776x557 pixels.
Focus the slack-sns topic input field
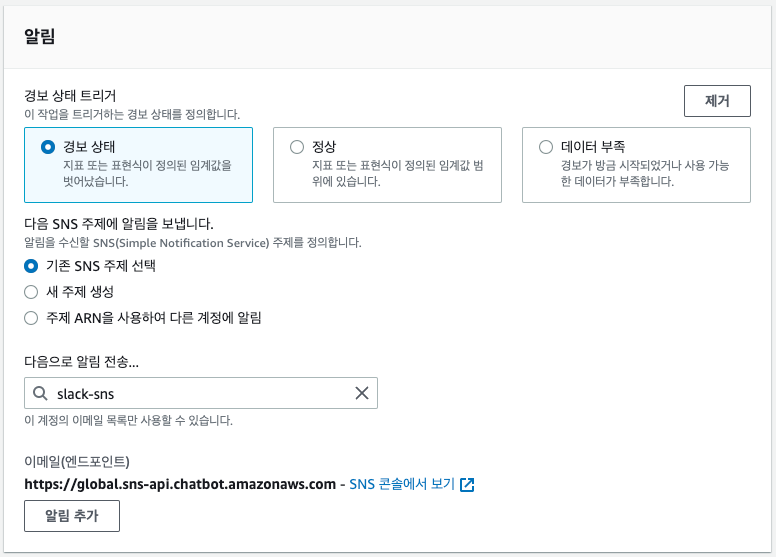tap(201, 393)
